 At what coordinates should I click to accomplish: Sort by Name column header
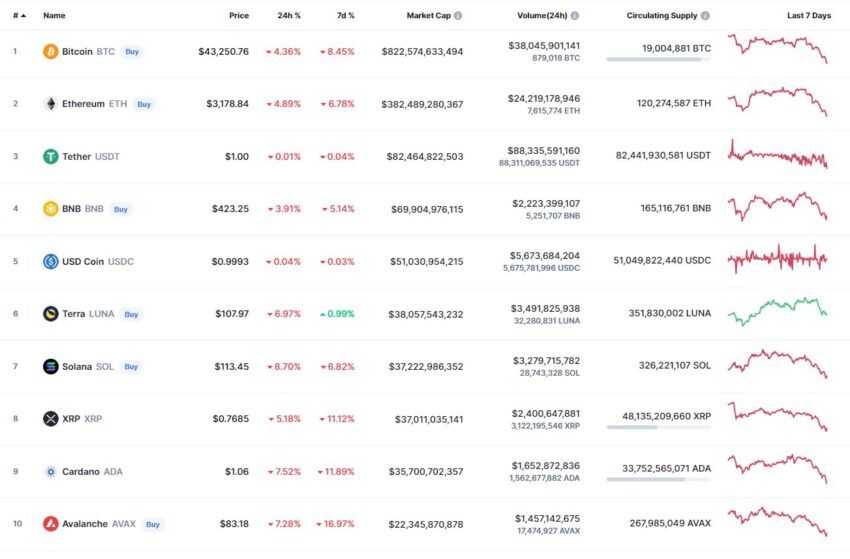coord(54,16)
